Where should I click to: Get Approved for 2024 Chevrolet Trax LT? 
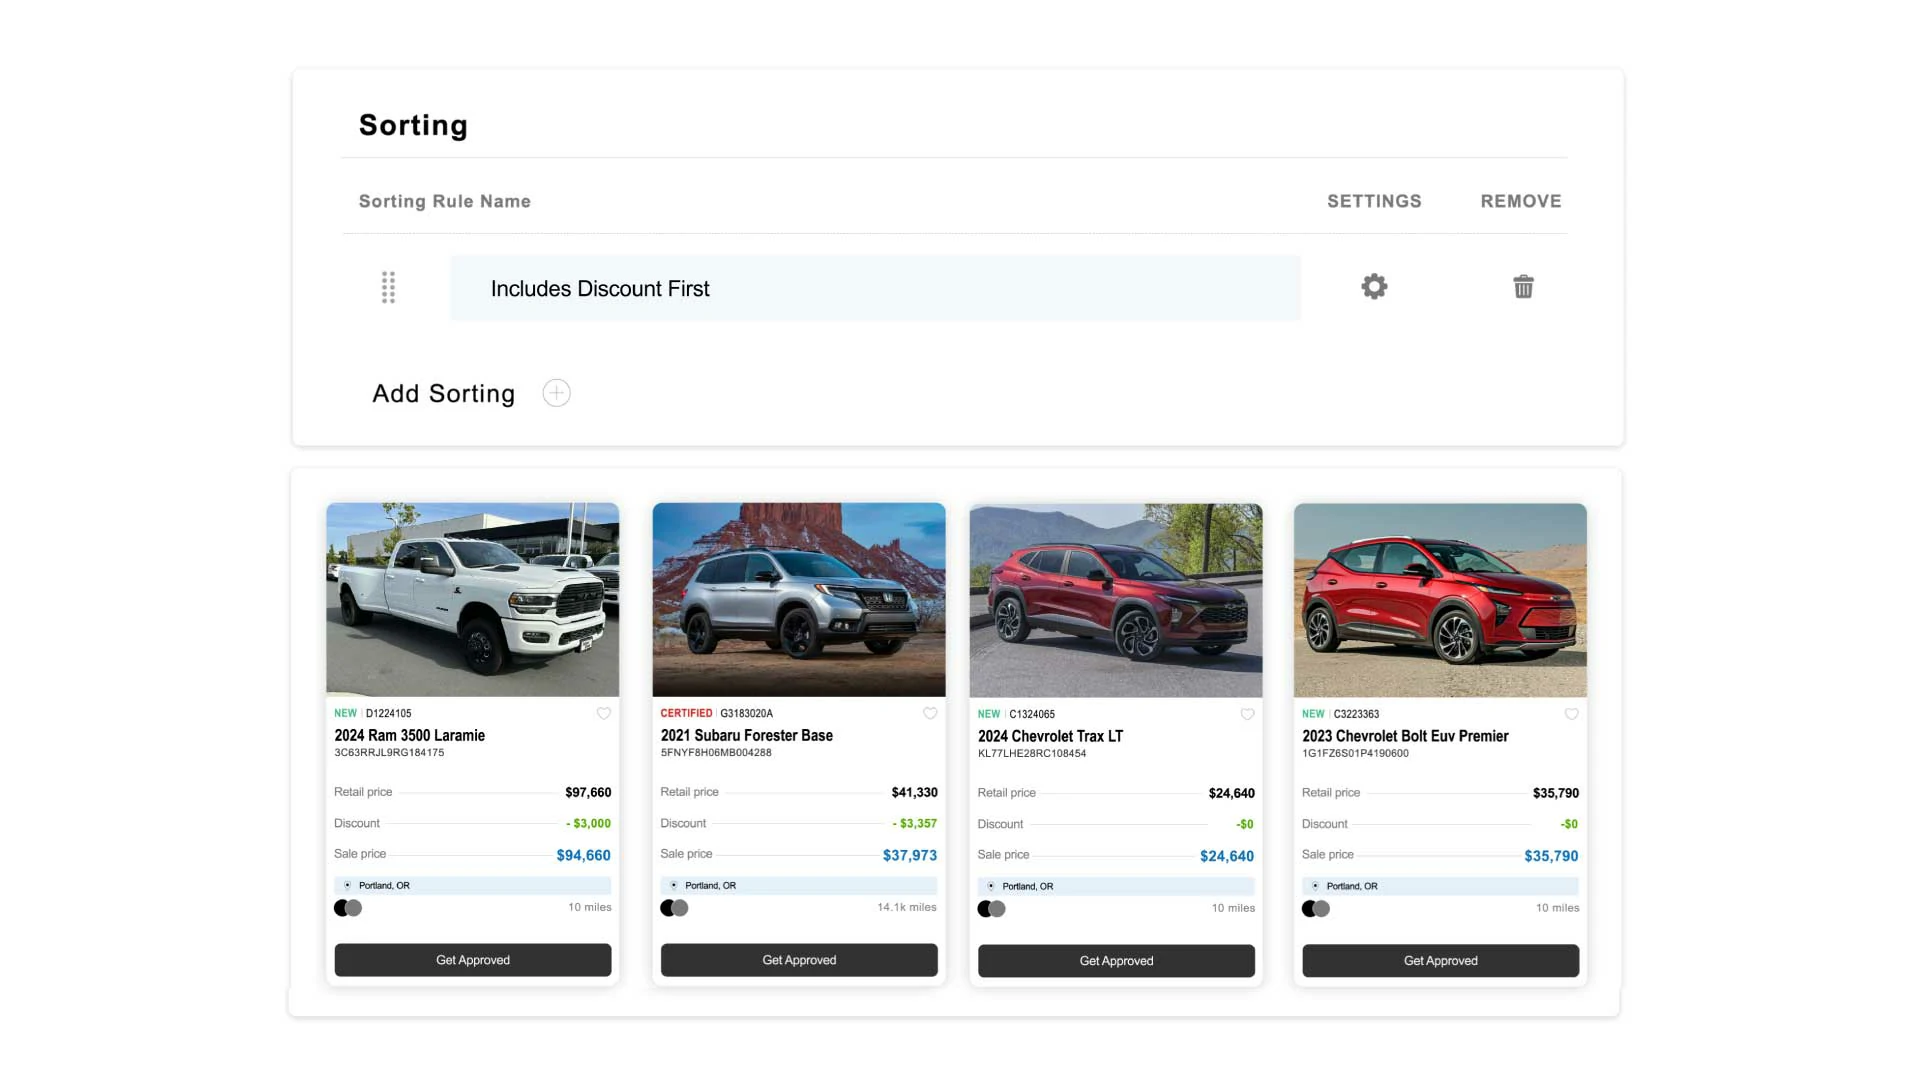pos(1116,961)
